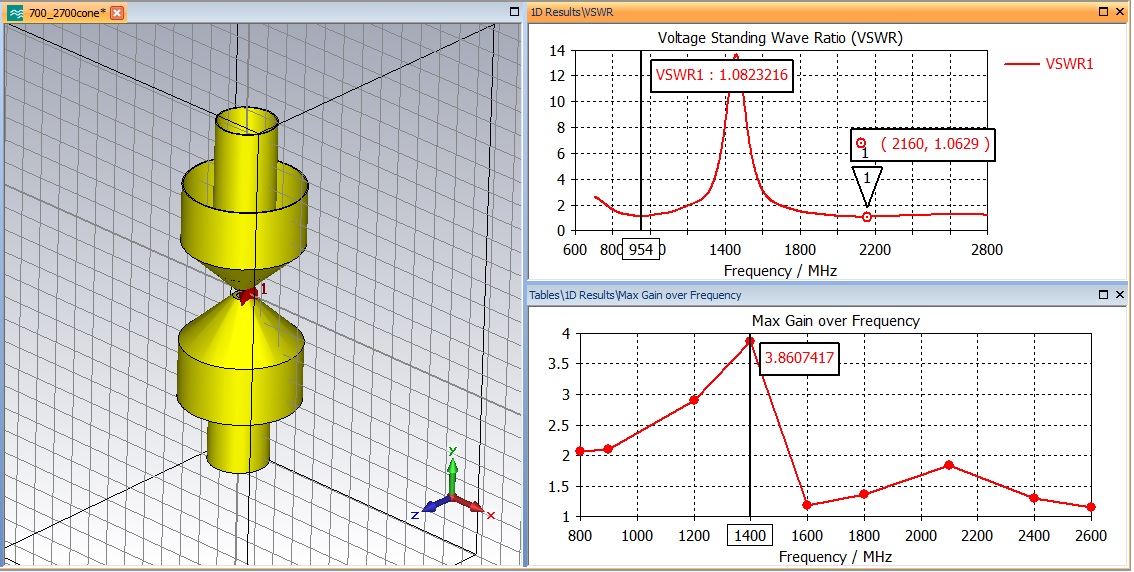Click the 1400 axis marker box in gain plot

pos(750,535)
